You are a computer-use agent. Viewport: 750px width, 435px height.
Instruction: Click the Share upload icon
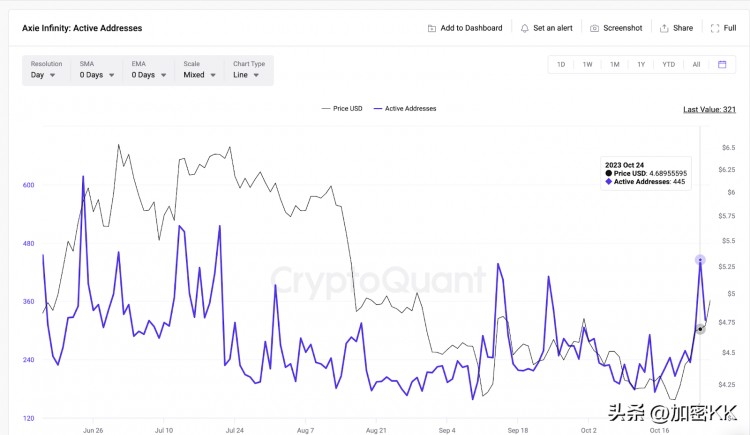(x=664, y=28)
